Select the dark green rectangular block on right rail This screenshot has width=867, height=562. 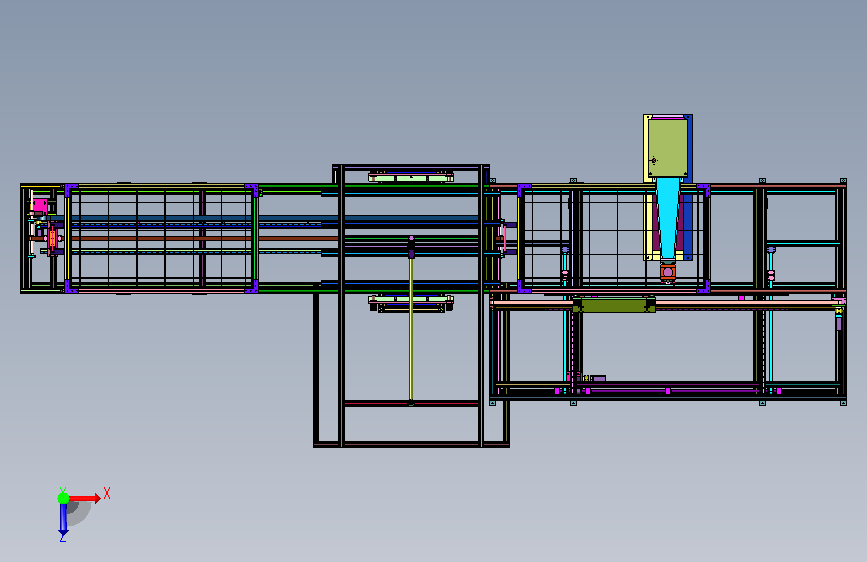point(614,305)
